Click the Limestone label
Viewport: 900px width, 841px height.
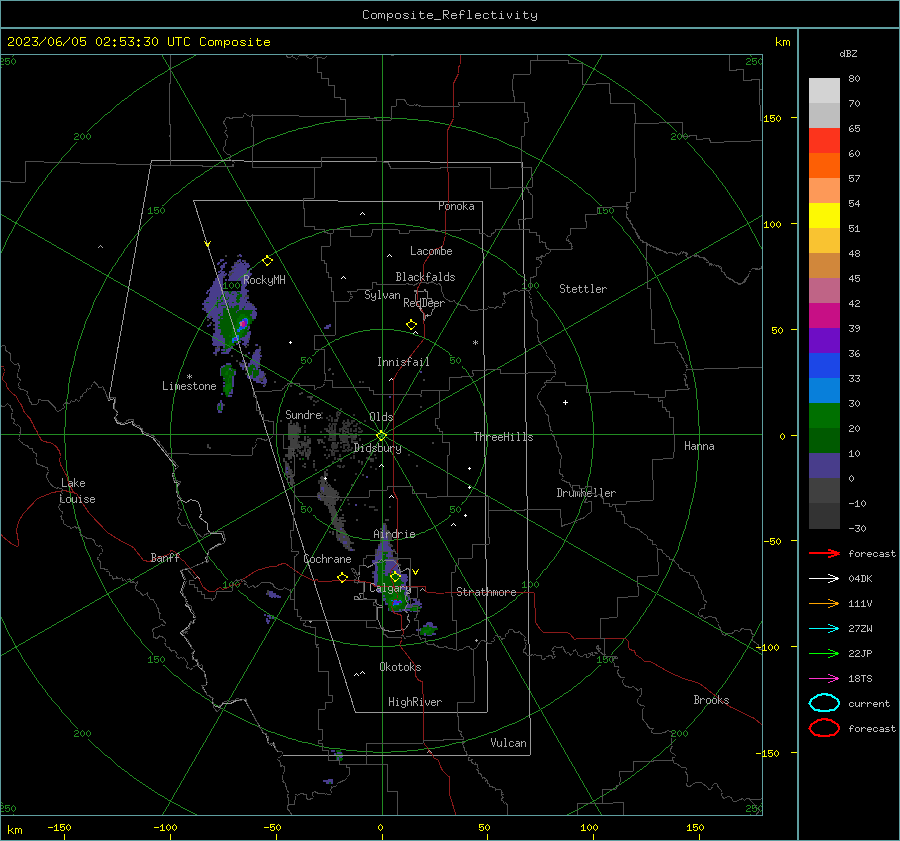tap(189, 386)
